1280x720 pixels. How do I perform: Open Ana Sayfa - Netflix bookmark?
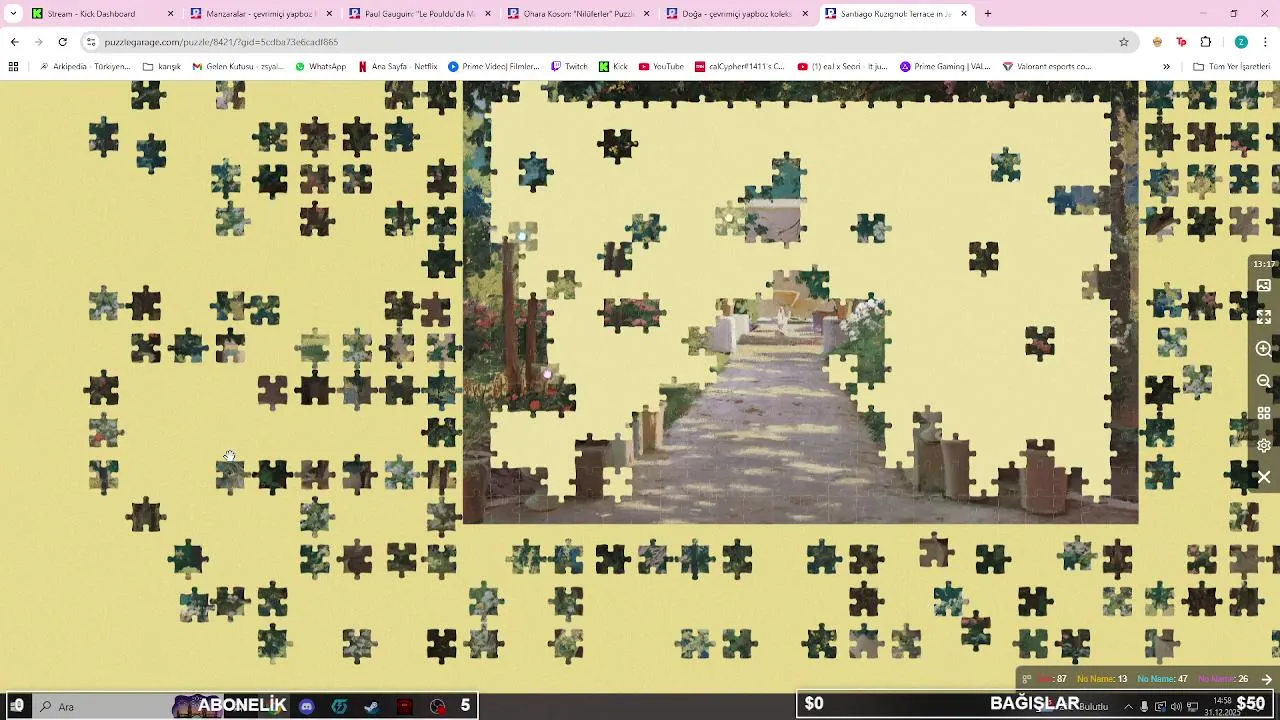coord(397,66)
